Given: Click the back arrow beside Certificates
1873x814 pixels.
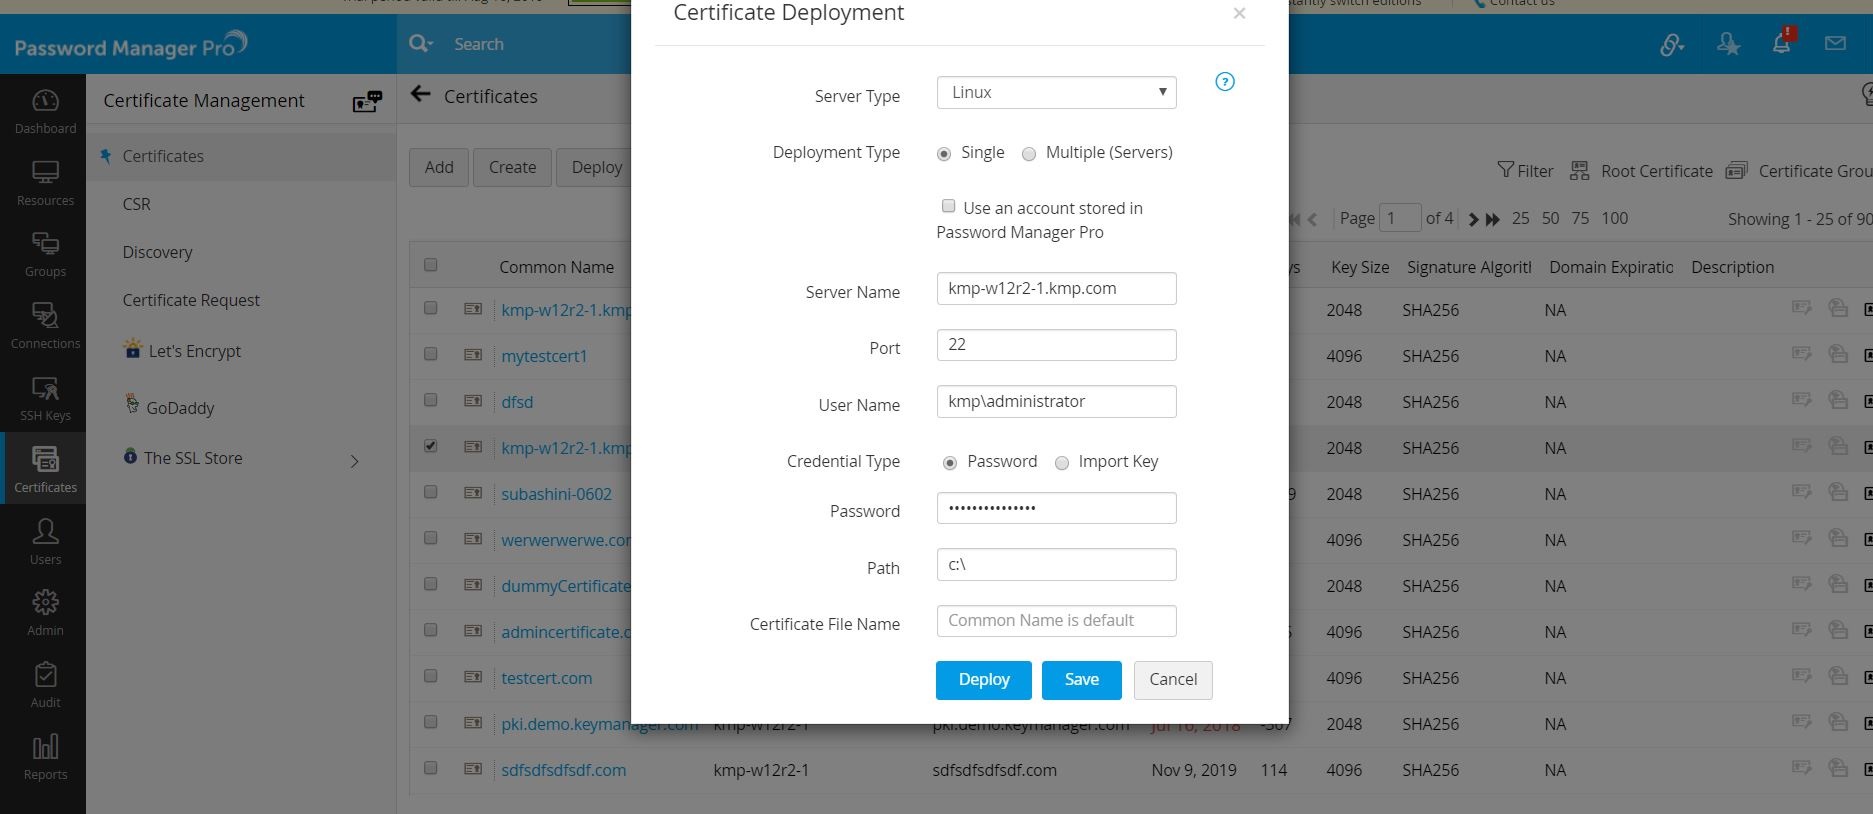Looking at the screenshot, I should pyautogui.click(x=421, y=95).
